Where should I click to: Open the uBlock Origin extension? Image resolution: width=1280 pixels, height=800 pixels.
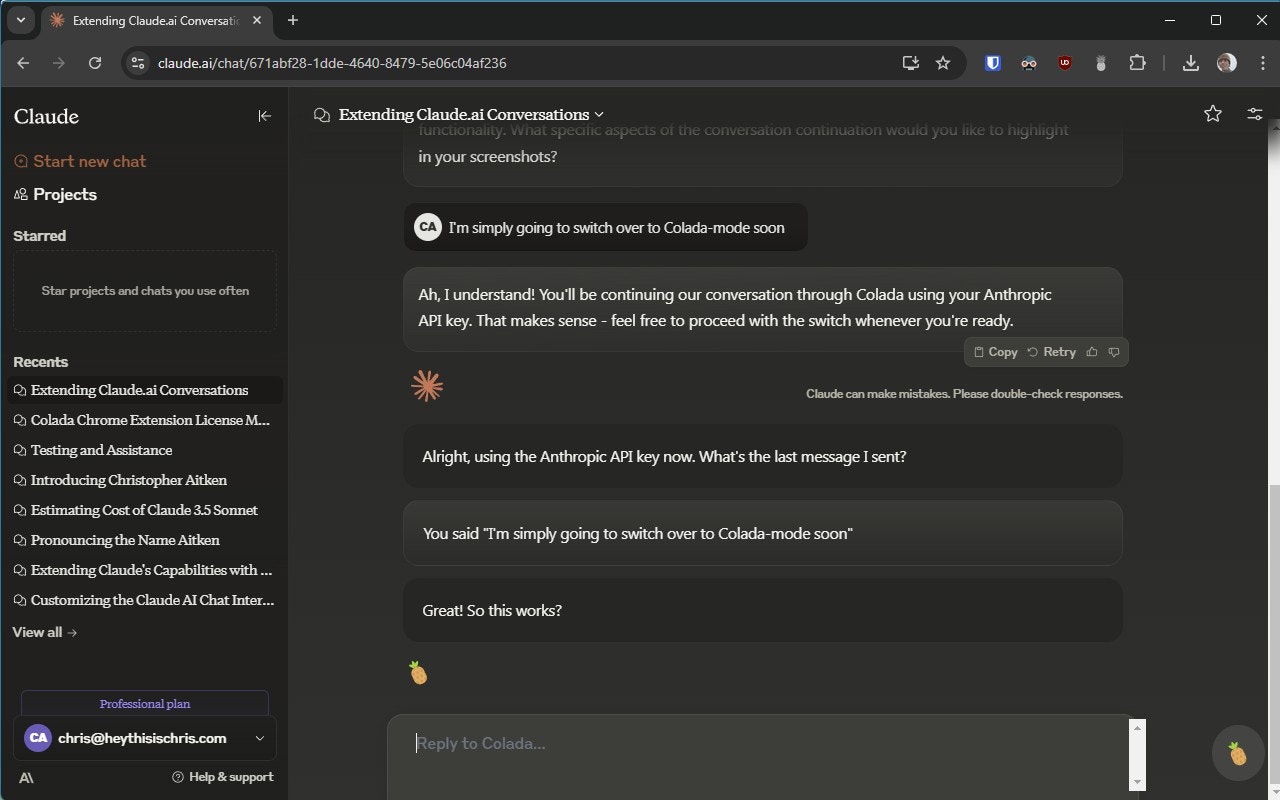1065,63
